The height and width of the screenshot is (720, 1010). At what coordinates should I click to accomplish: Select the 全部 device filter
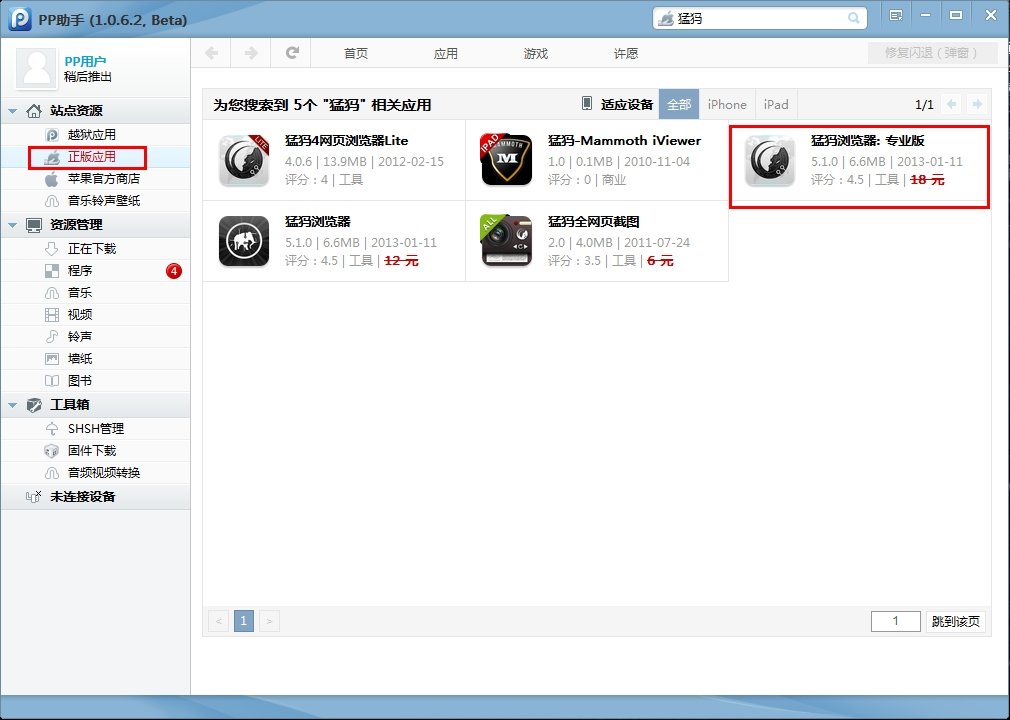(679, 104)
